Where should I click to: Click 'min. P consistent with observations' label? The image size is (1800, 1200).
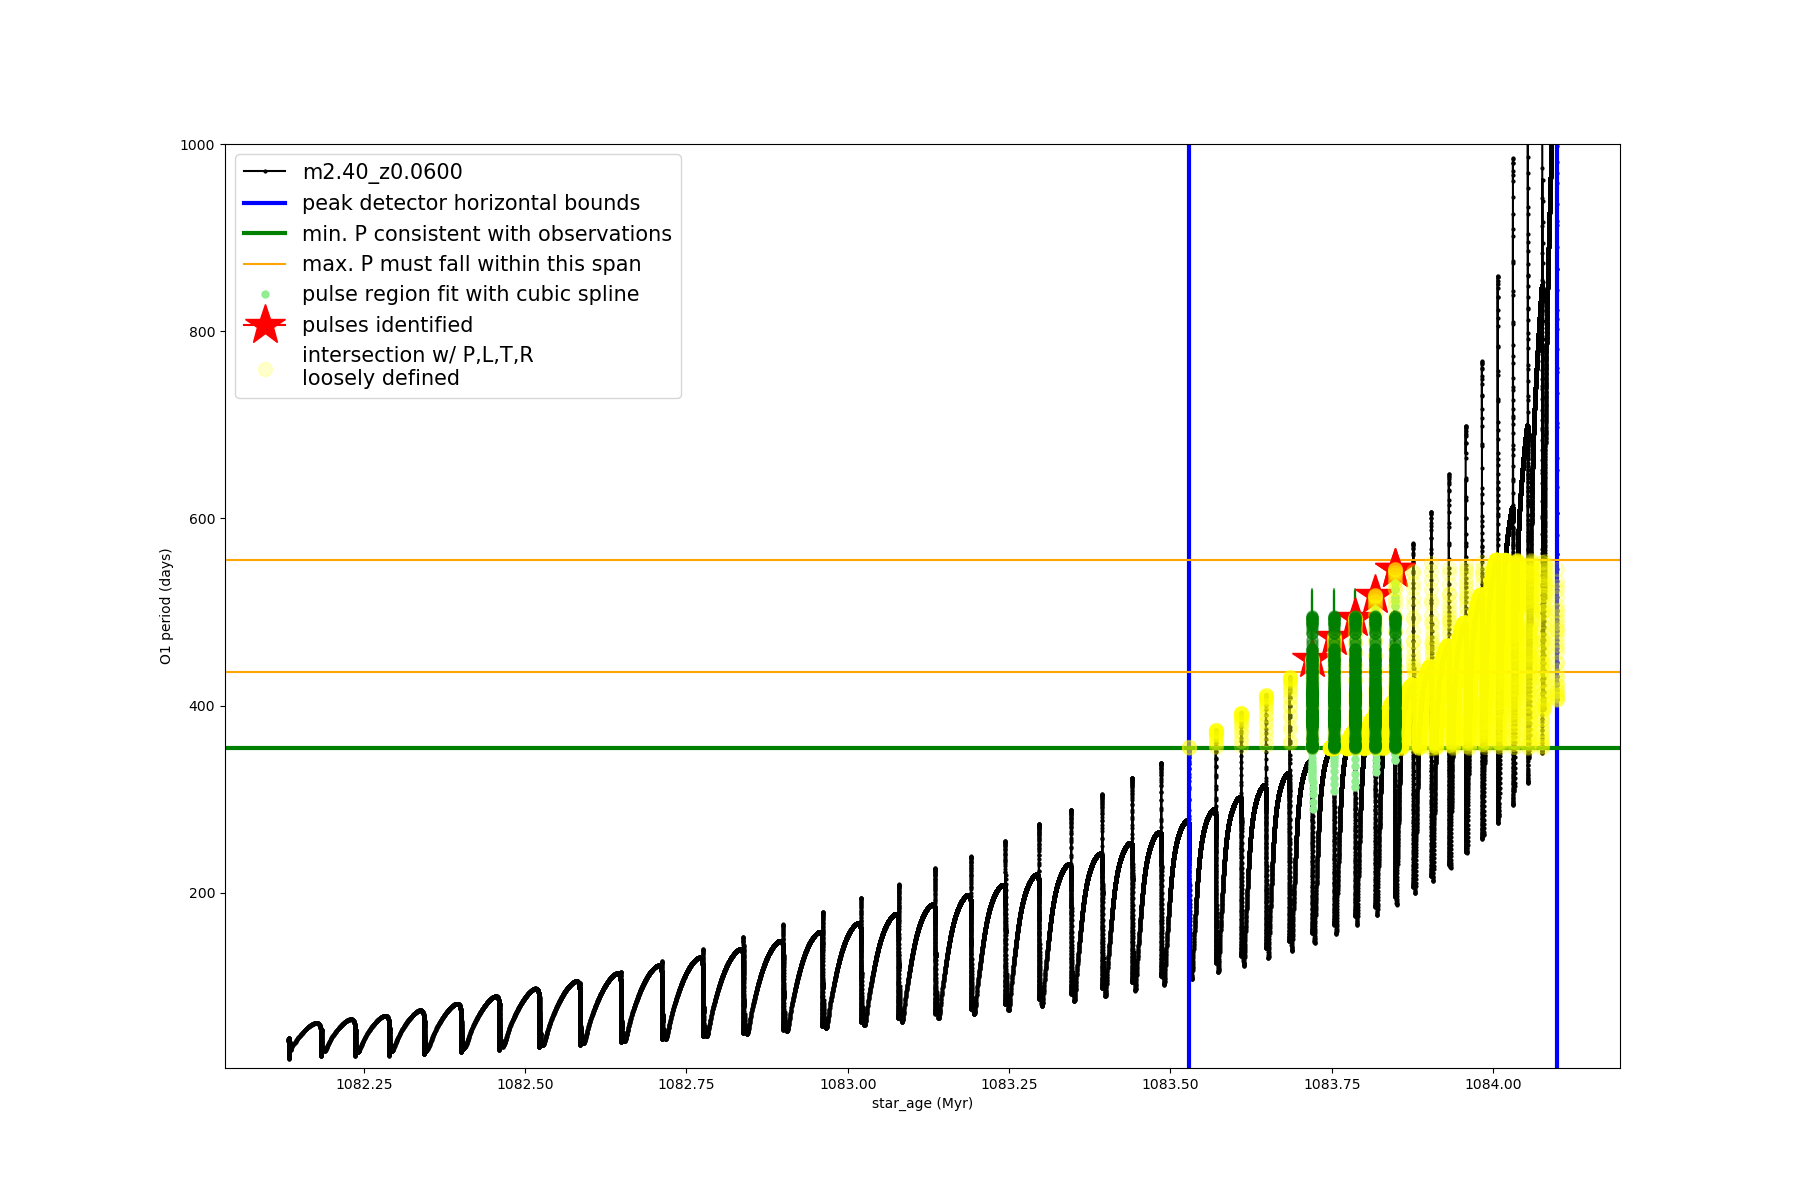486,234
